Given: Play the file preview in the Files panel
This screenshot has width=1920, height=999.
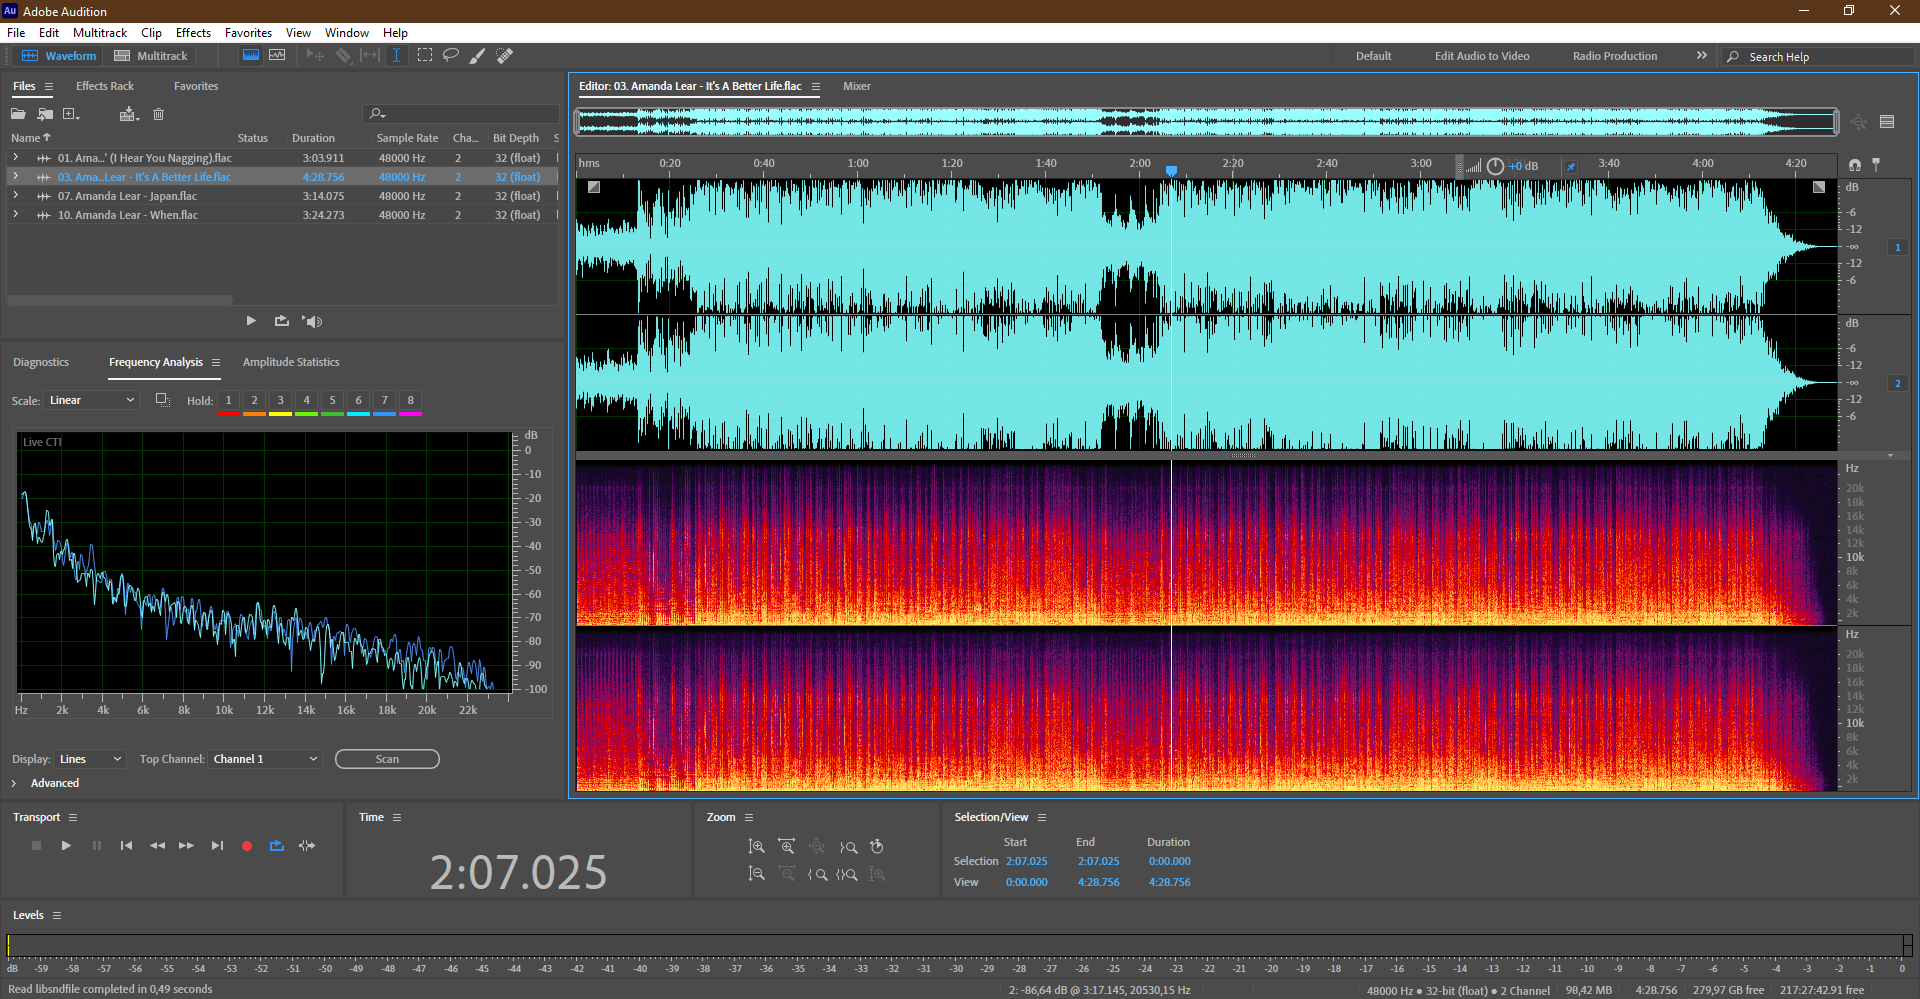Looking at the screenshot, I should (x=251, y=321).
